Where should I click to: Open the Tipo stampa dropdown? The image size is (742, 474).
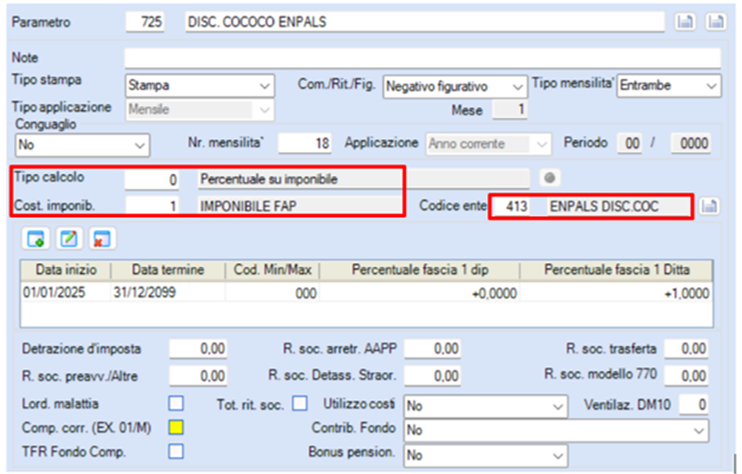tap(200, 86)
